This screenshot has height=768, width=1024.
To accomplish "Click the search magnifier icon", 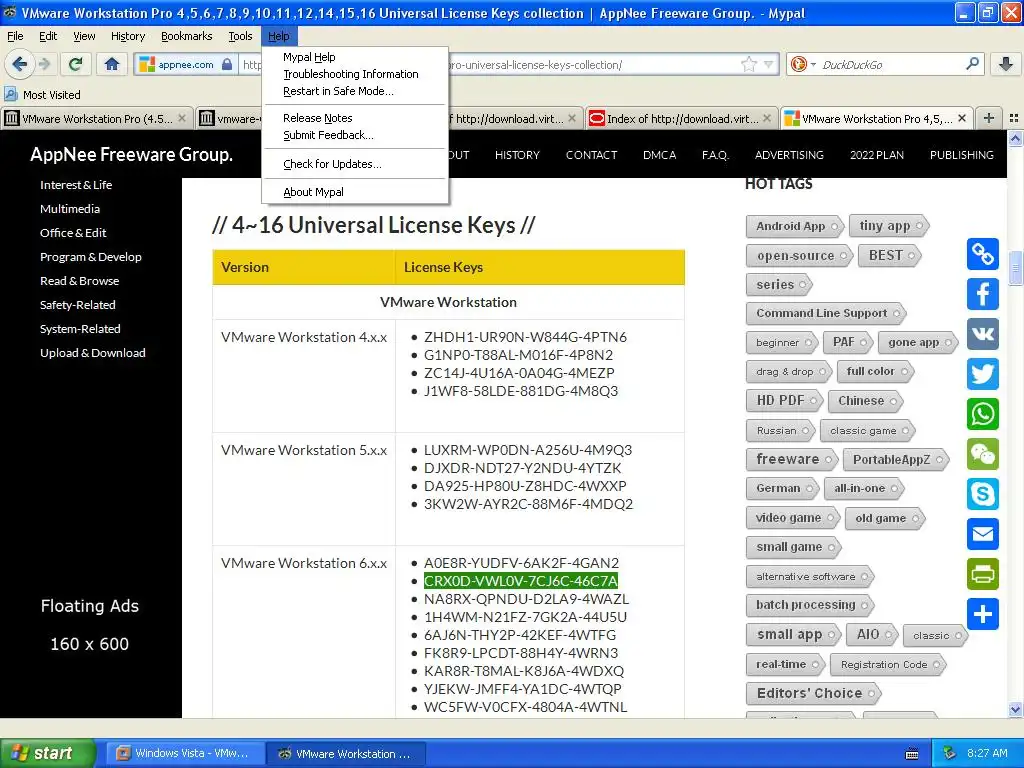I will [x=972, y=64].
